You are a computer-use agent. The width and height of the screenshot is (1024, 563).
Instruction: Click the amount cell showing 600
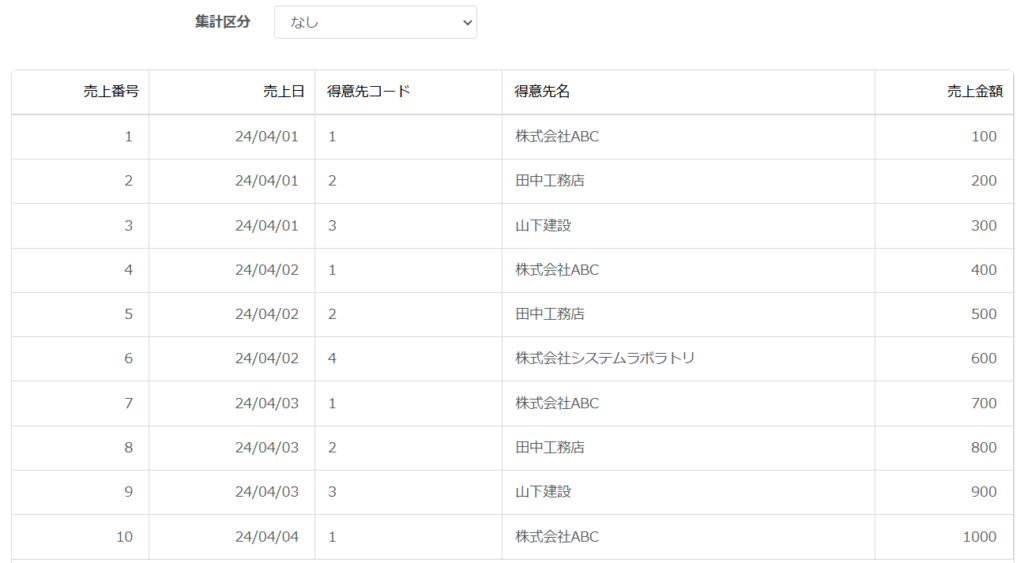944,359
